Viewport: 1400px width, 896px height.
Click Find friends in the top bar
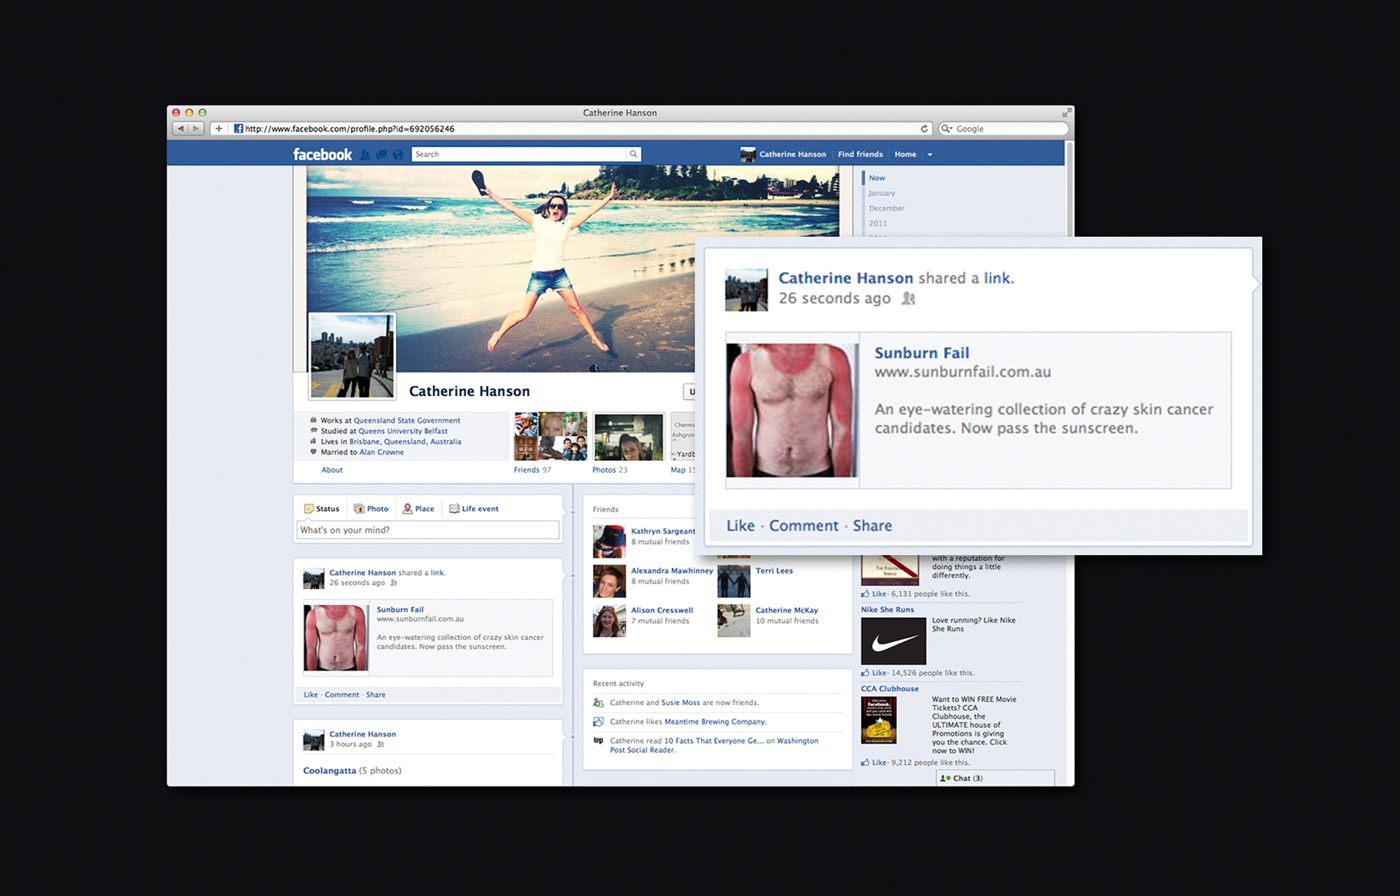tap(860, 155)
